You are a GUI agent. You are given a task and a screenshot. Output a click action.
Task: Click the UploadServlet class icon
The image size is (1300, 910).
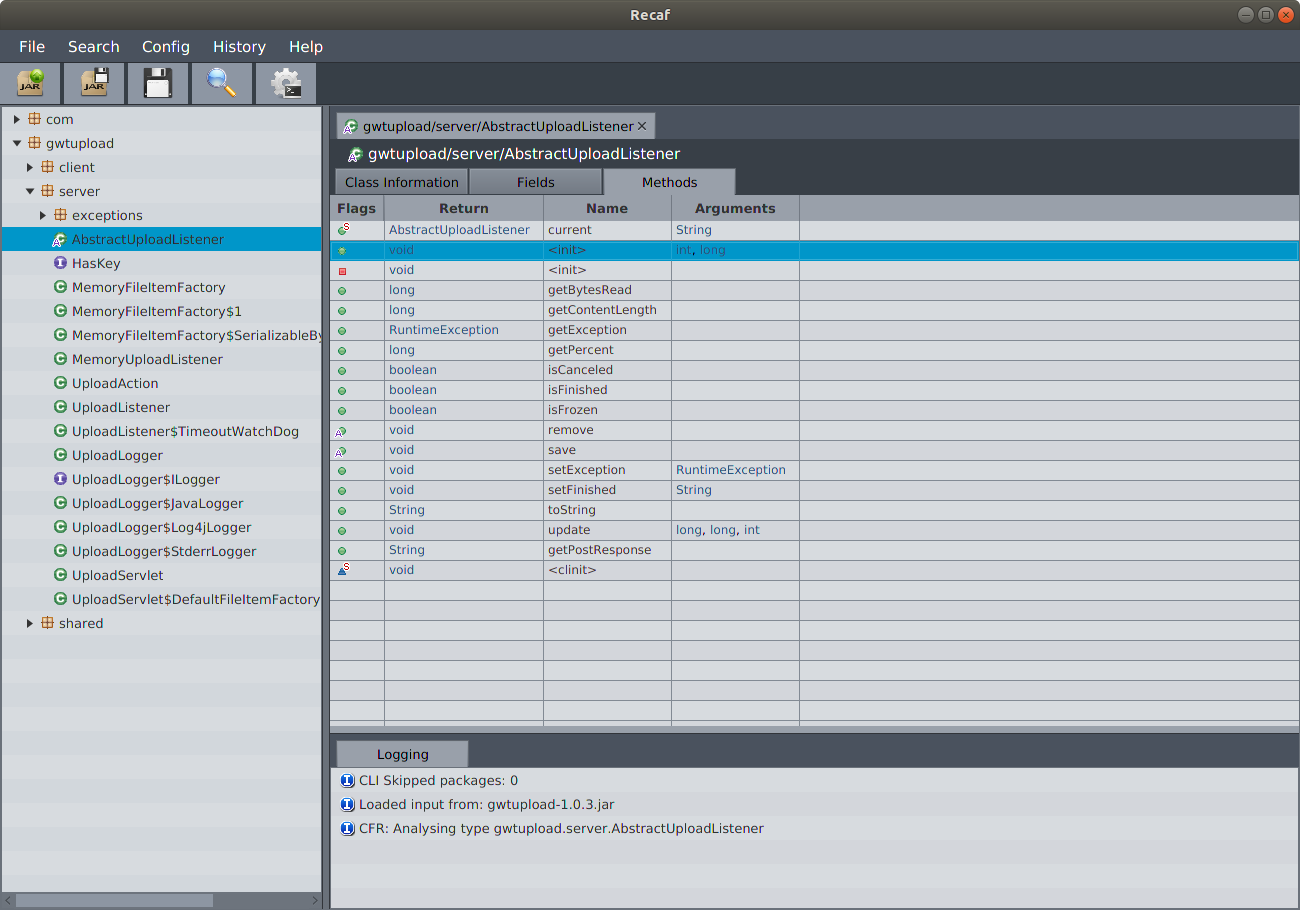click(x=60, y=575)
